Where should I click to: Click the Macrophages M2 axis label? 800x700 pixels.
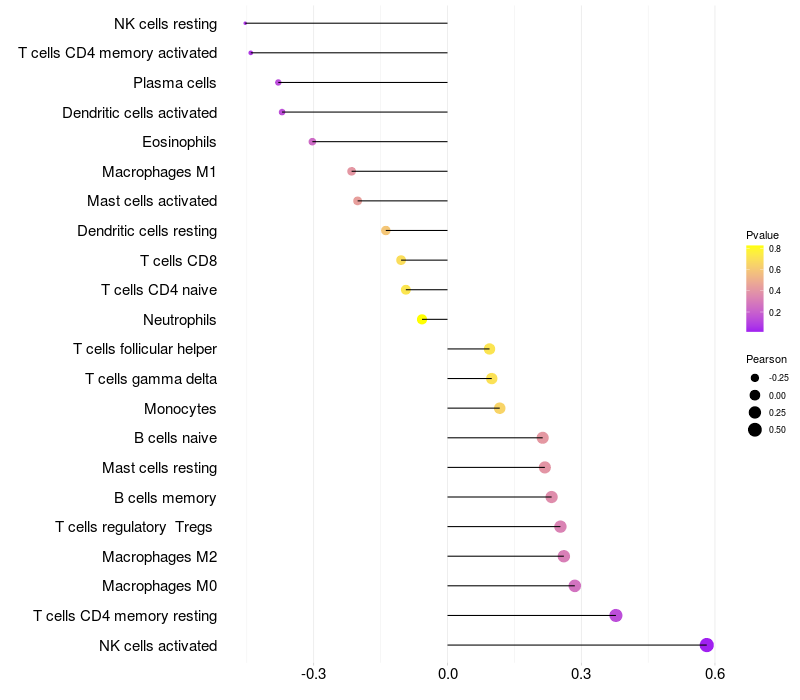coord(159,557)
